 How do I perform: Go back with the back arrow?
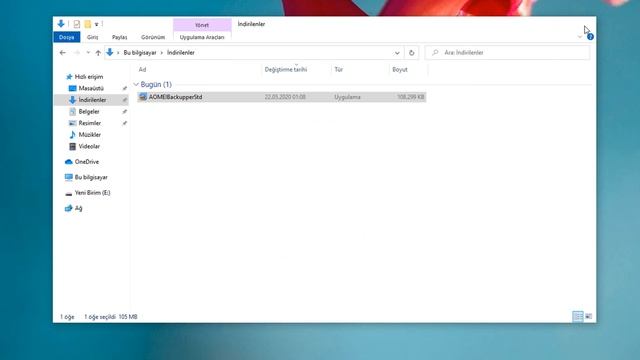coord(62,53)
